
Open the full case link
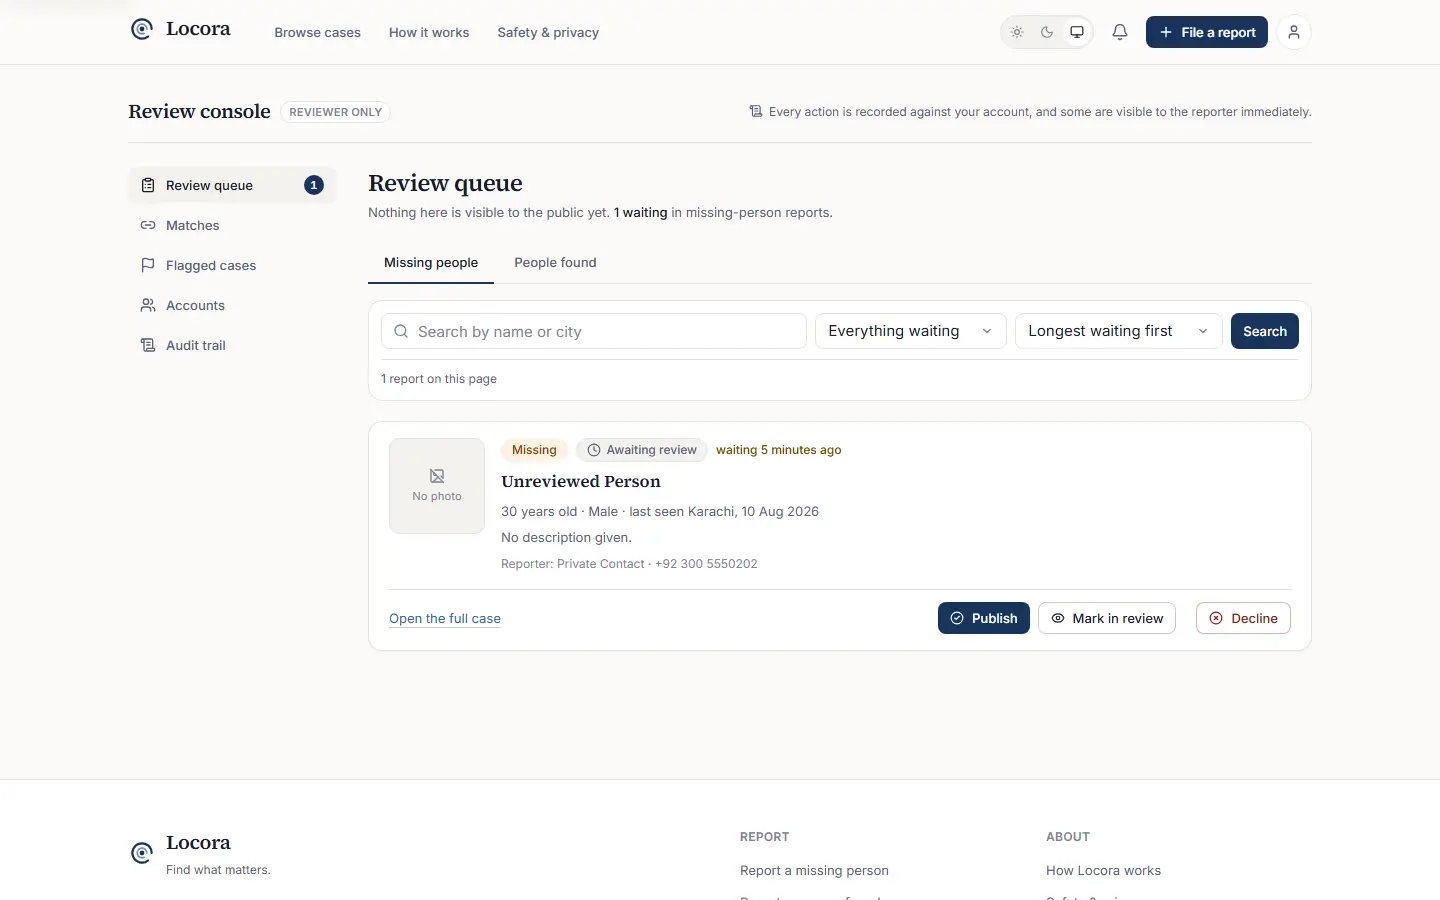pos(445,618)
